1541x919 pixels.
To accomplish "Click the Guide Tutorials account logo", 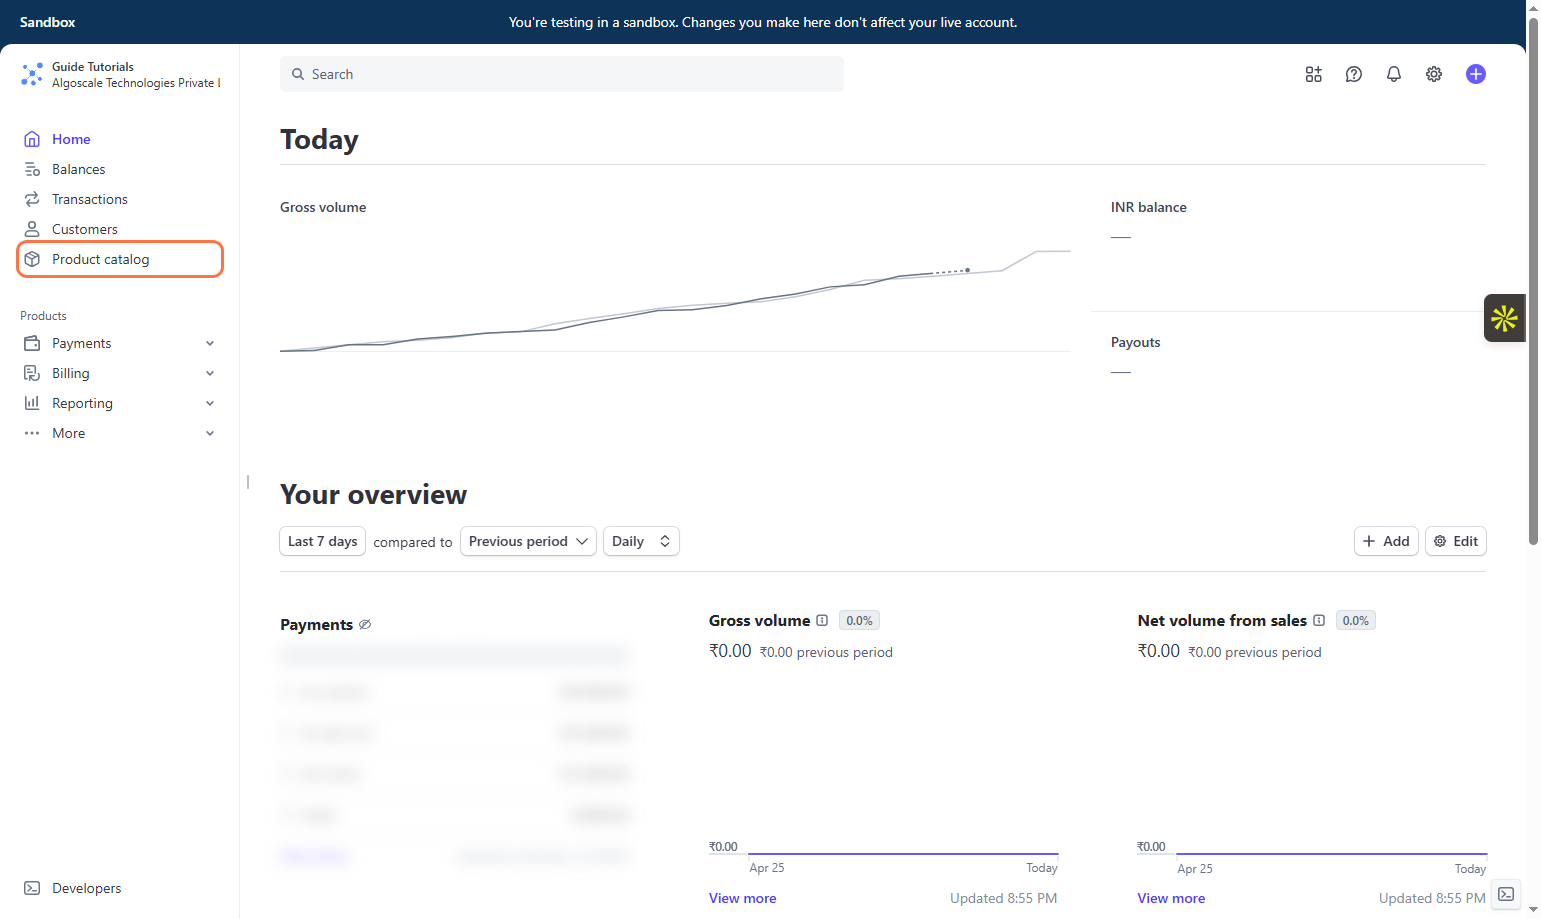I will pos(32,74).
